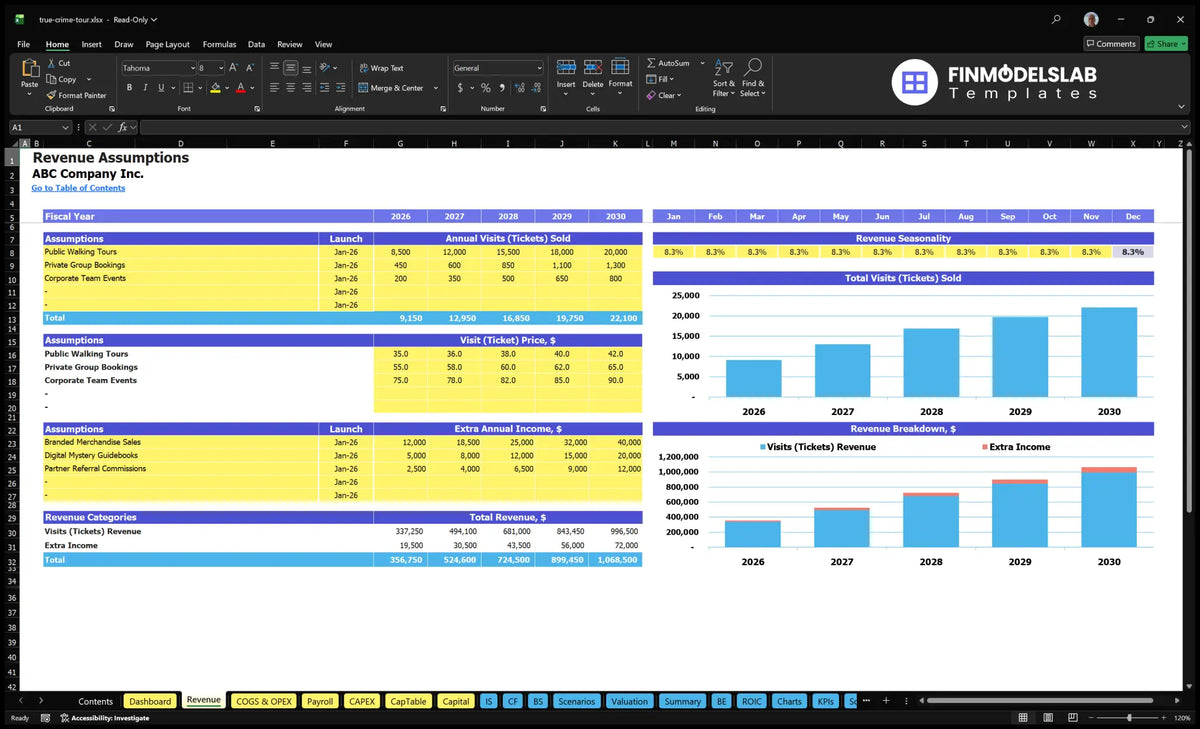Toggle italic formatting

coord(144,88)
